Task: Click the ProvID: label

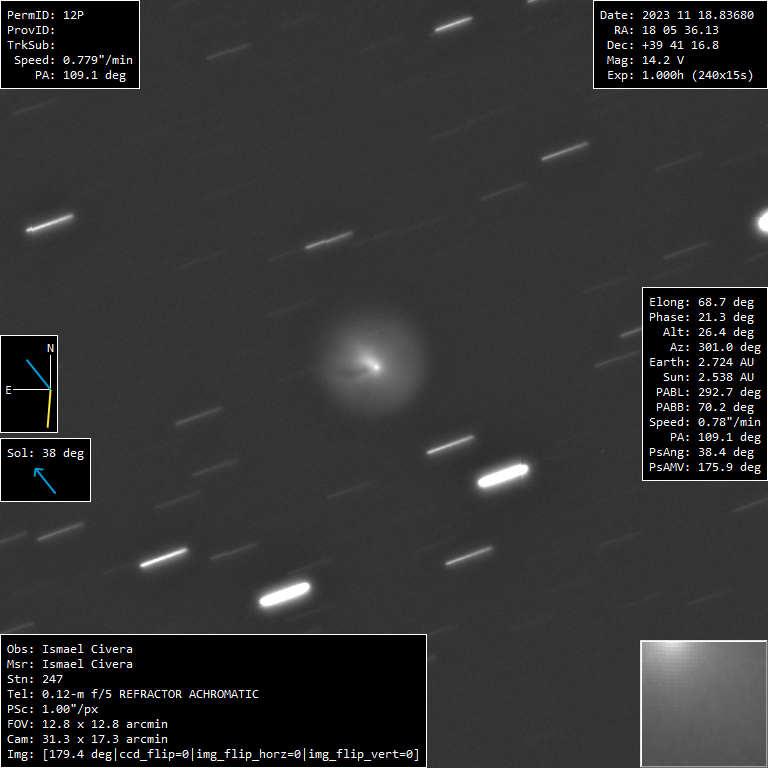Action: pos(31,30)
